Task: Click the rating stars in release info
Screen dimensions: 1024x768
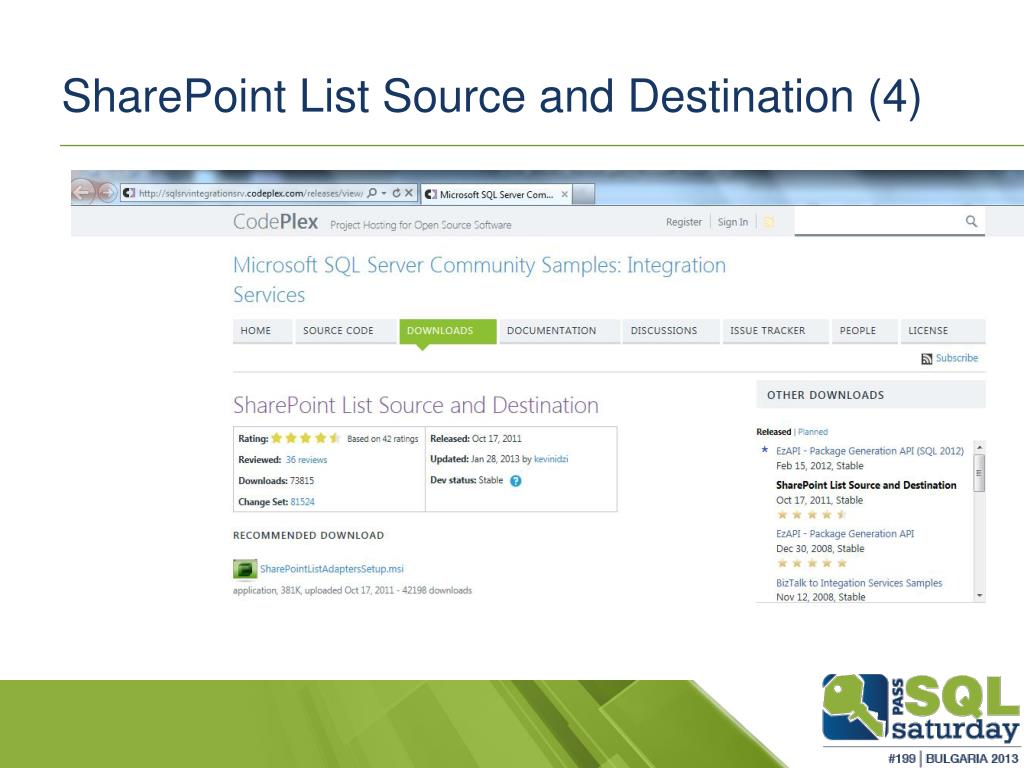Action: click(x=306, y=438)
